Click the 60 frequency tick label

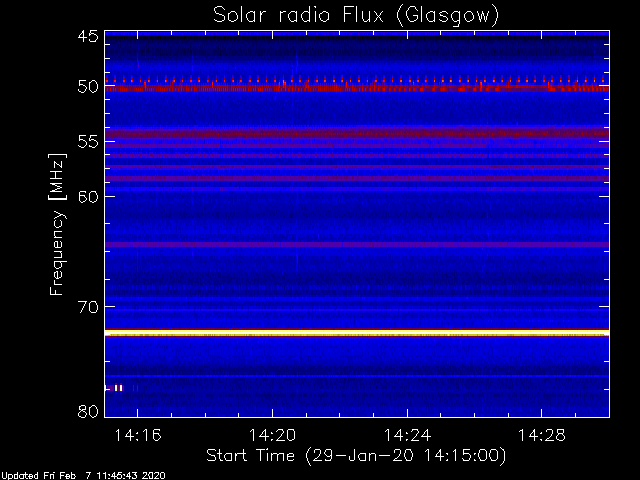click(x=88, y=196)
